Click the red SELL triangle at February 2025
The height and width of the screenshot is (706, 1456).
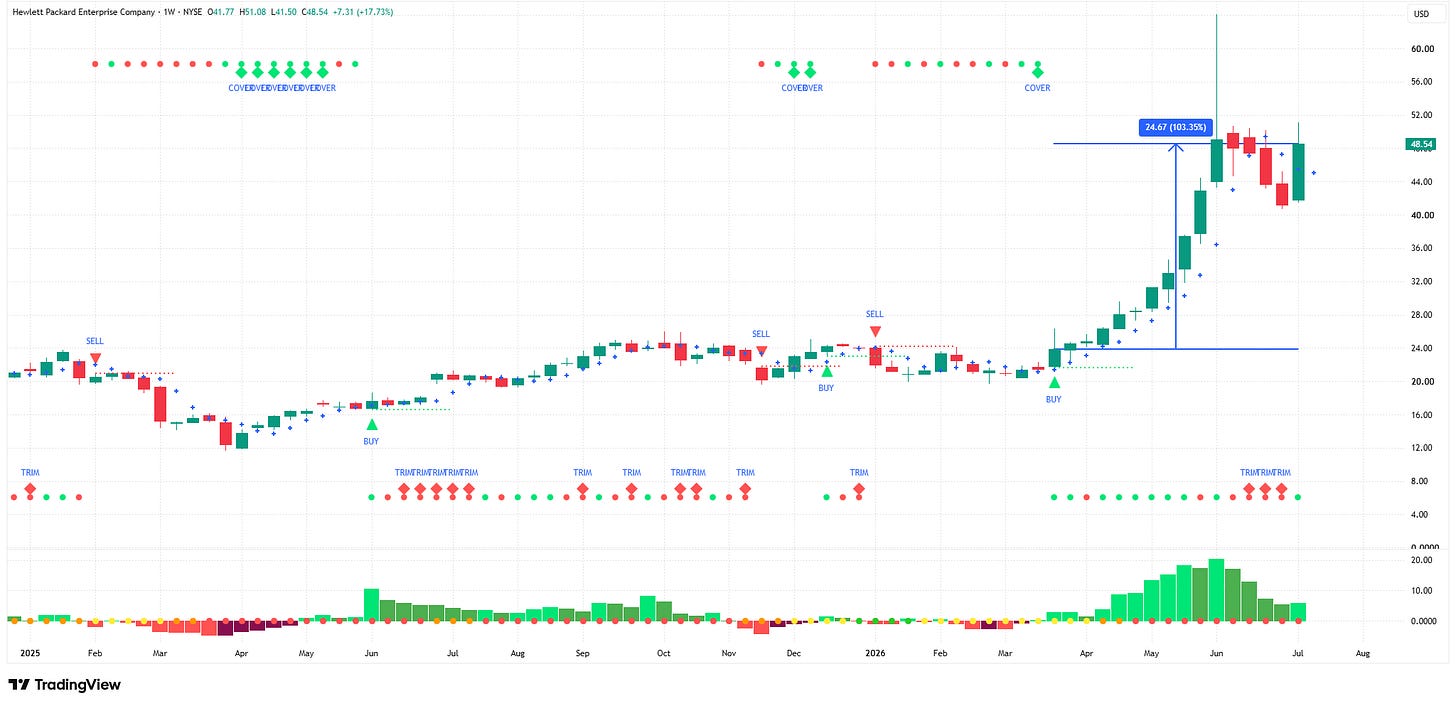coord(95,358)
